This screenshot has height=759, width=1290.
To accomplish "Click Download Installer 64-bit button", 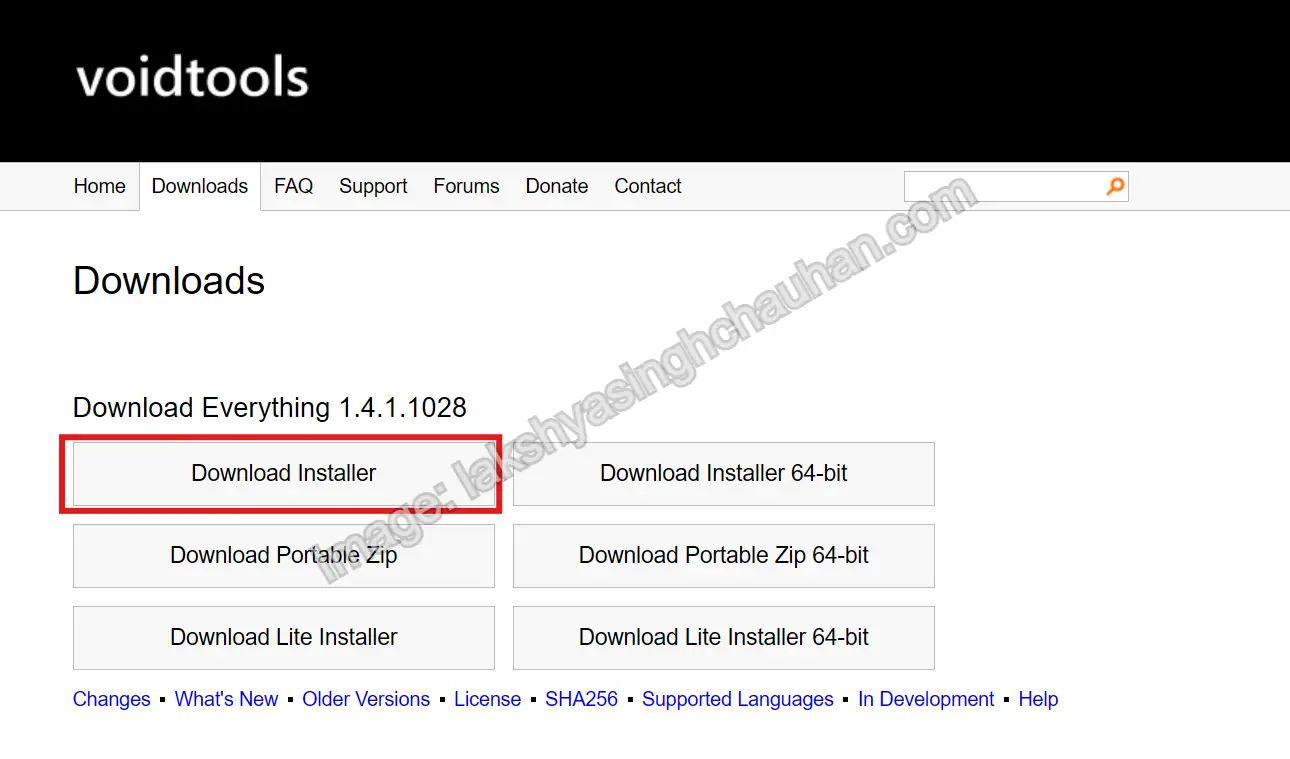I will pyautogui.click(x=724, y=473).
